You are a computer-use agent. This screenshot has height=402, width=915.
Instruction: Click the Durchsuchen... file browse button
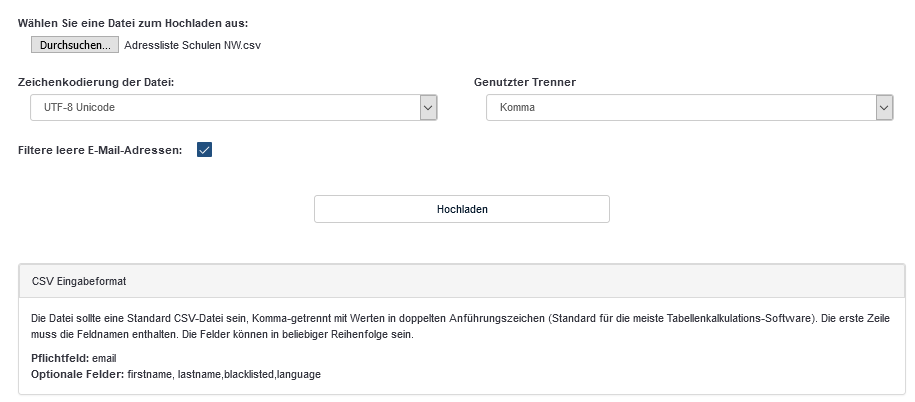[x=75, y=45]
